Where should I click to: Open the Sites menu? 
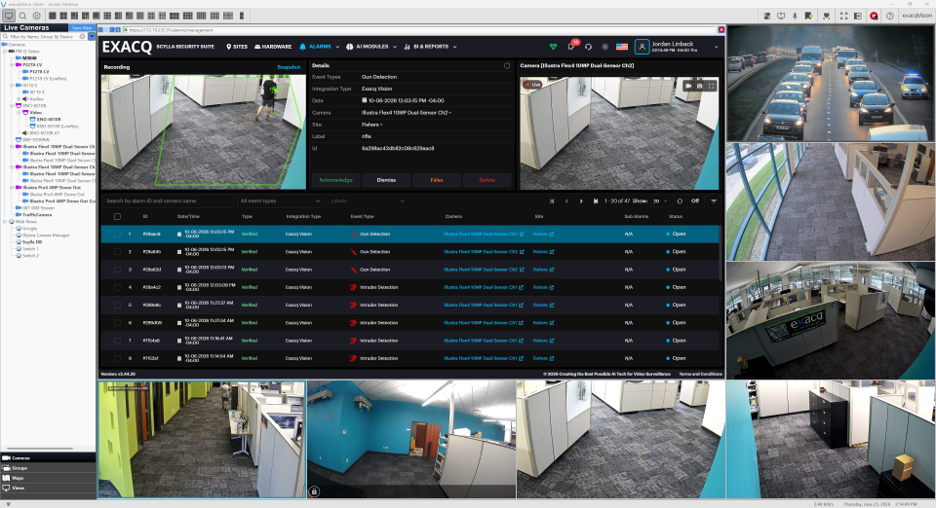pyautogui.click(x=237, y=47)
